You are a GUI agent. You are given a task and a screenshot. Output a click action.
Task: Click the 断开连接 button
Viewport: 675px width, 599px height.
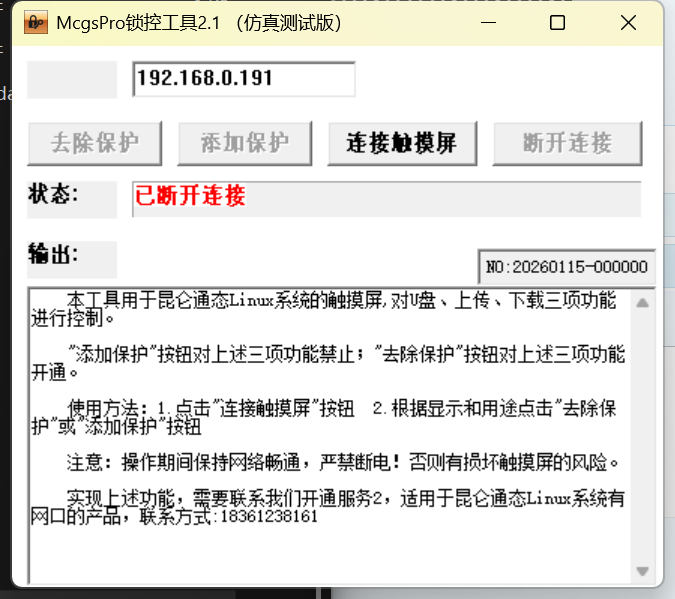pos(567,143)
